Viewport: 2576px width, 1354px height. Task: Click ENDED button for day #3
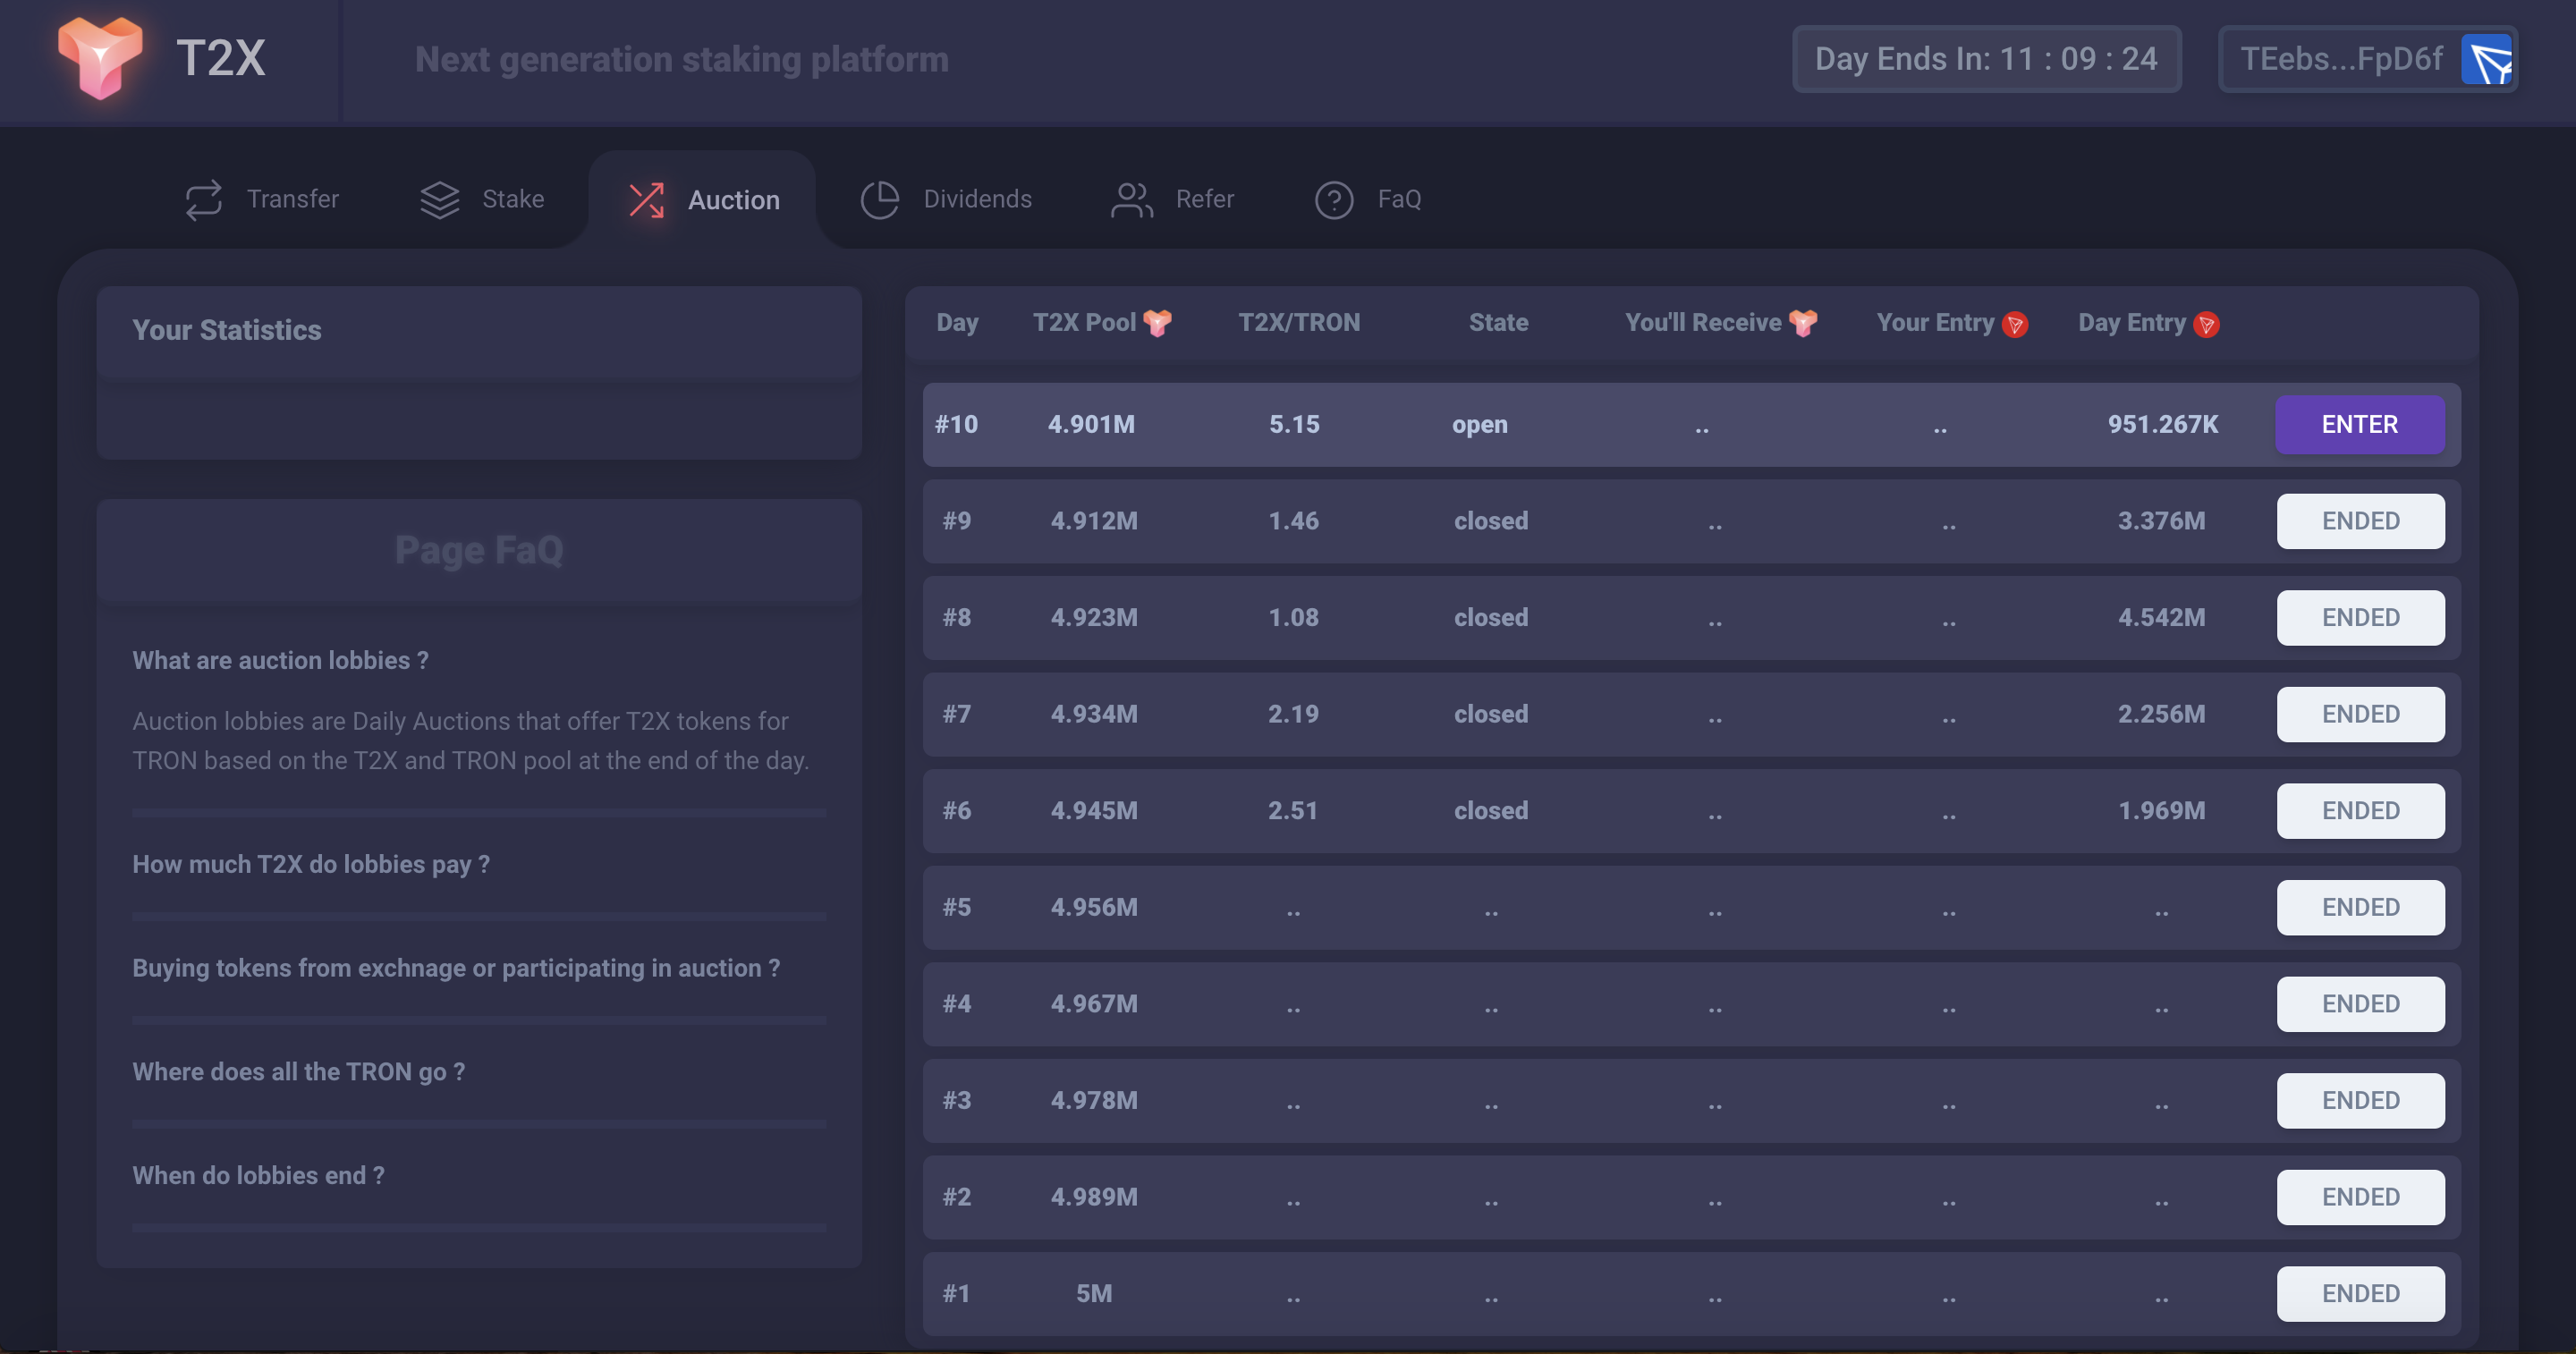pyautogui.click(x=2360, y=1100)
